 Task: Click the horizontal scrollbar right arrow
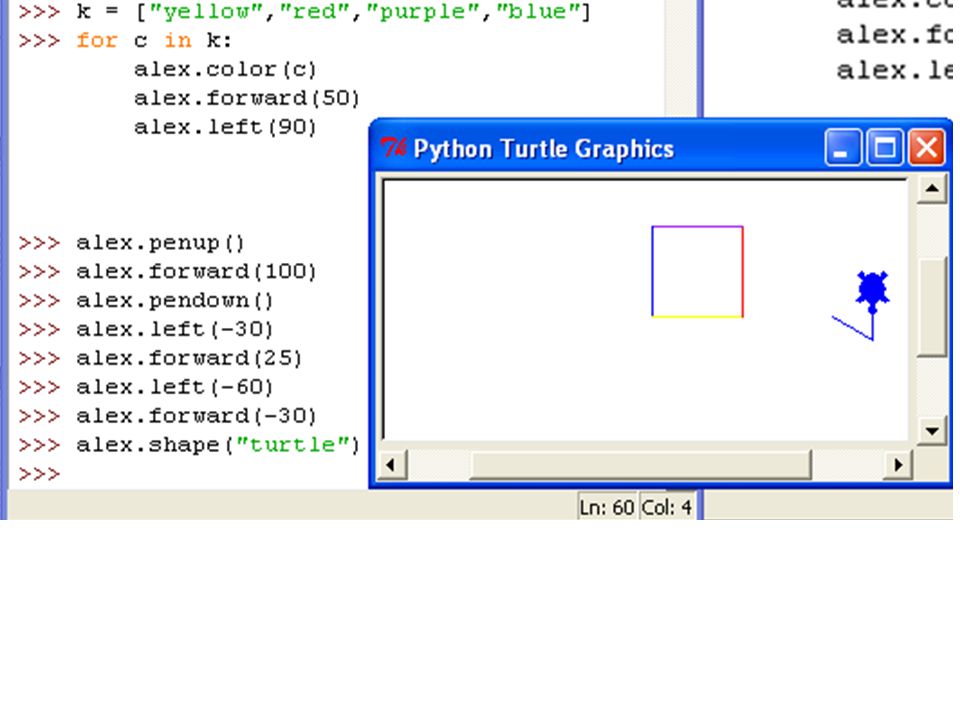[x=898, y=465]
